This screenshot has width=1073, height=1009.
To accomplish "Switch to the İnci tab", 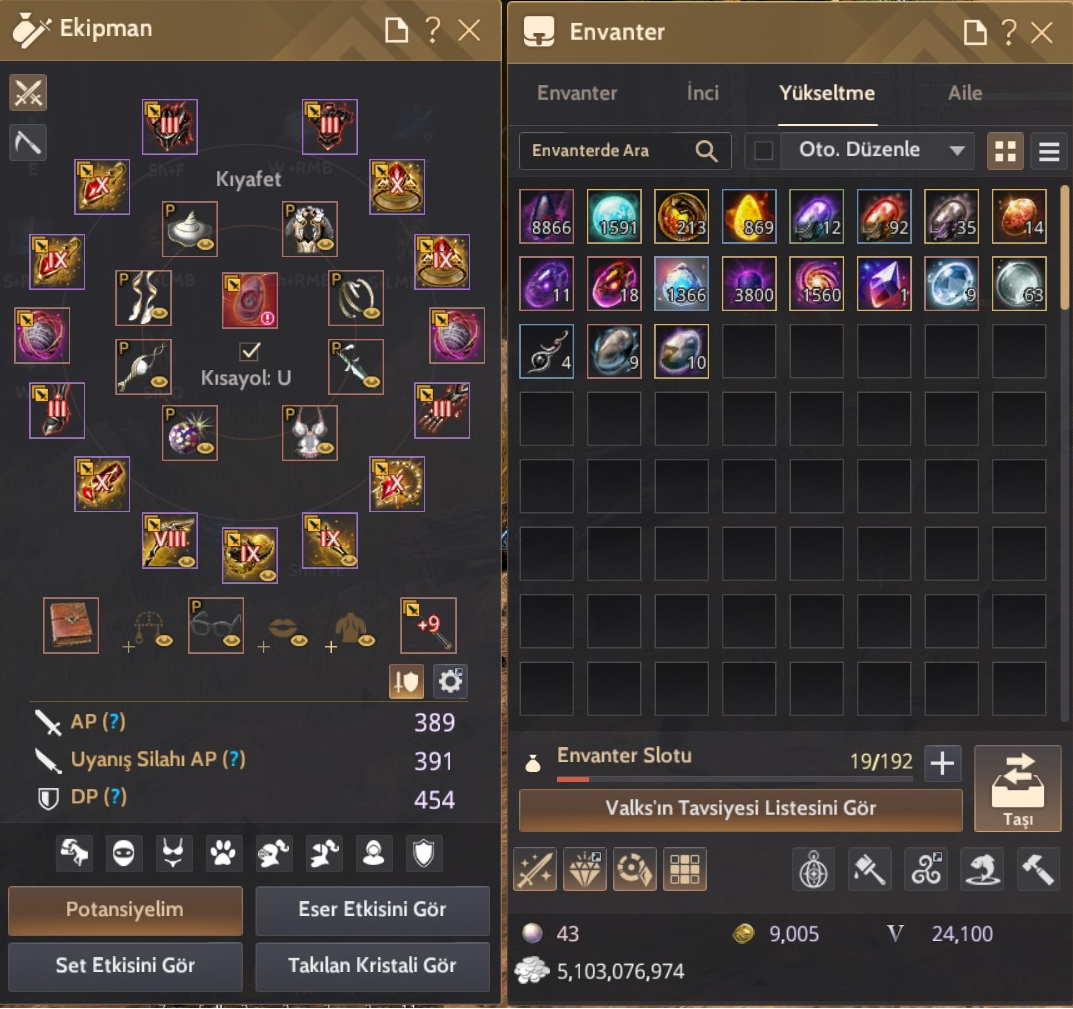I will click(703, 93).
